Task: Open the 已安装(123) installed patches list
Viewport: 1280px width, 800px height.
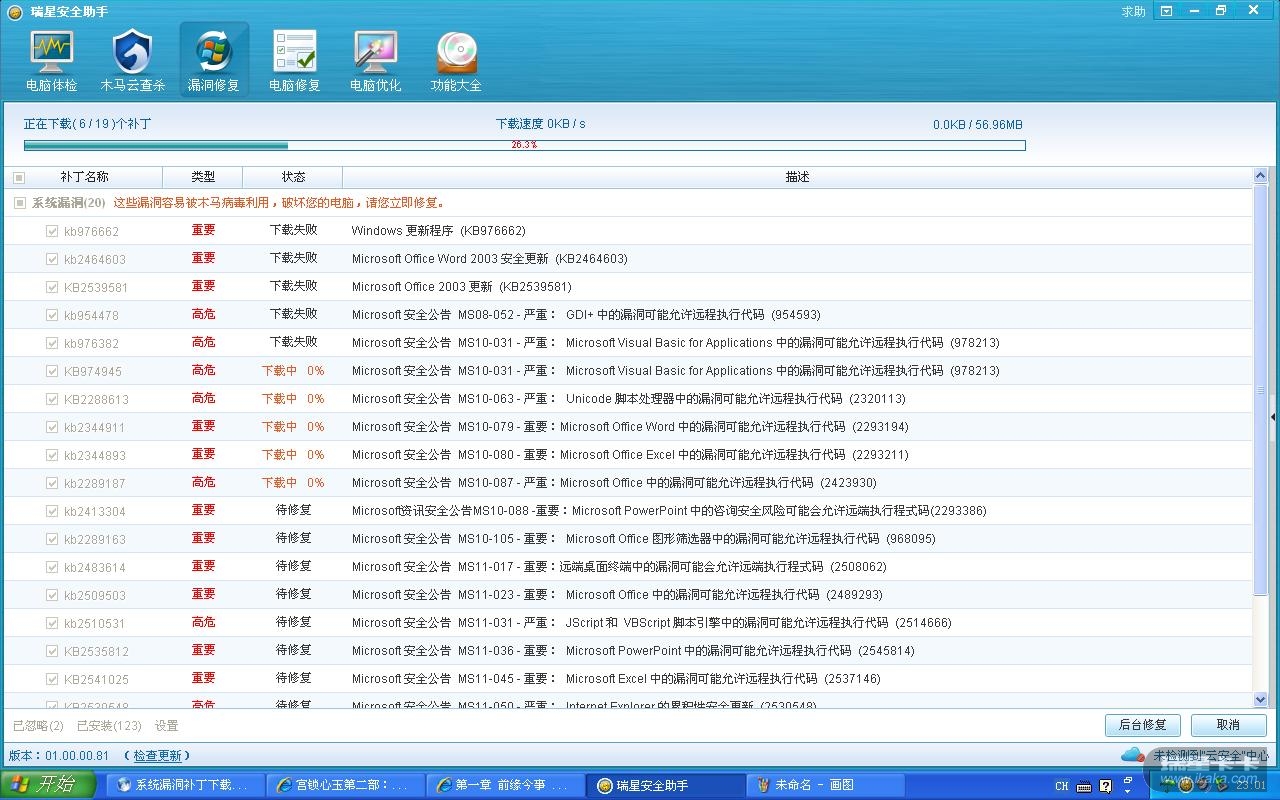Action: point(109,726)
